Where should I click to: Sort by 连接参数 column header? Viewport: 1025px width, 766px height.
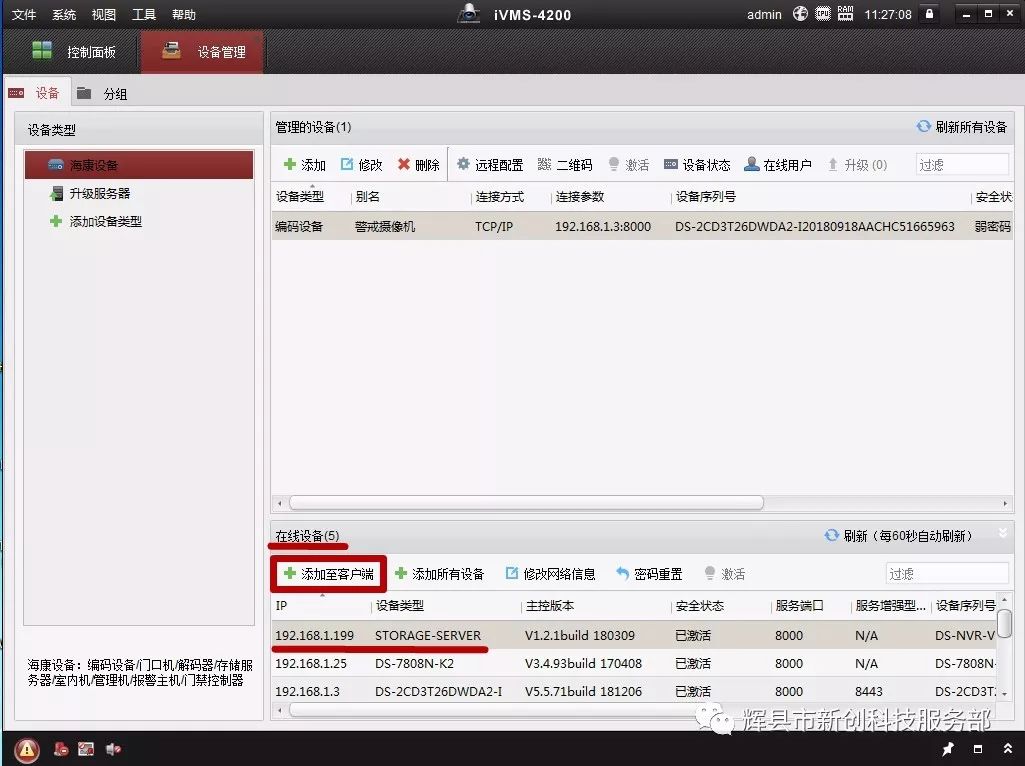coord(580,197)
